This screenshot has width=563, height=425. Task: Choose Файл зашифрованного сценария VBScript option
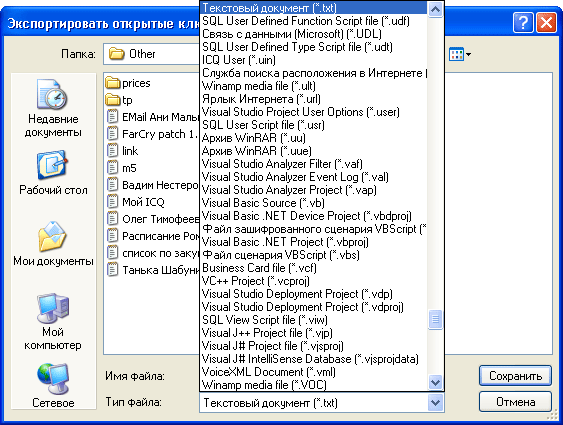pyautogui.click(x=313, y=229)
